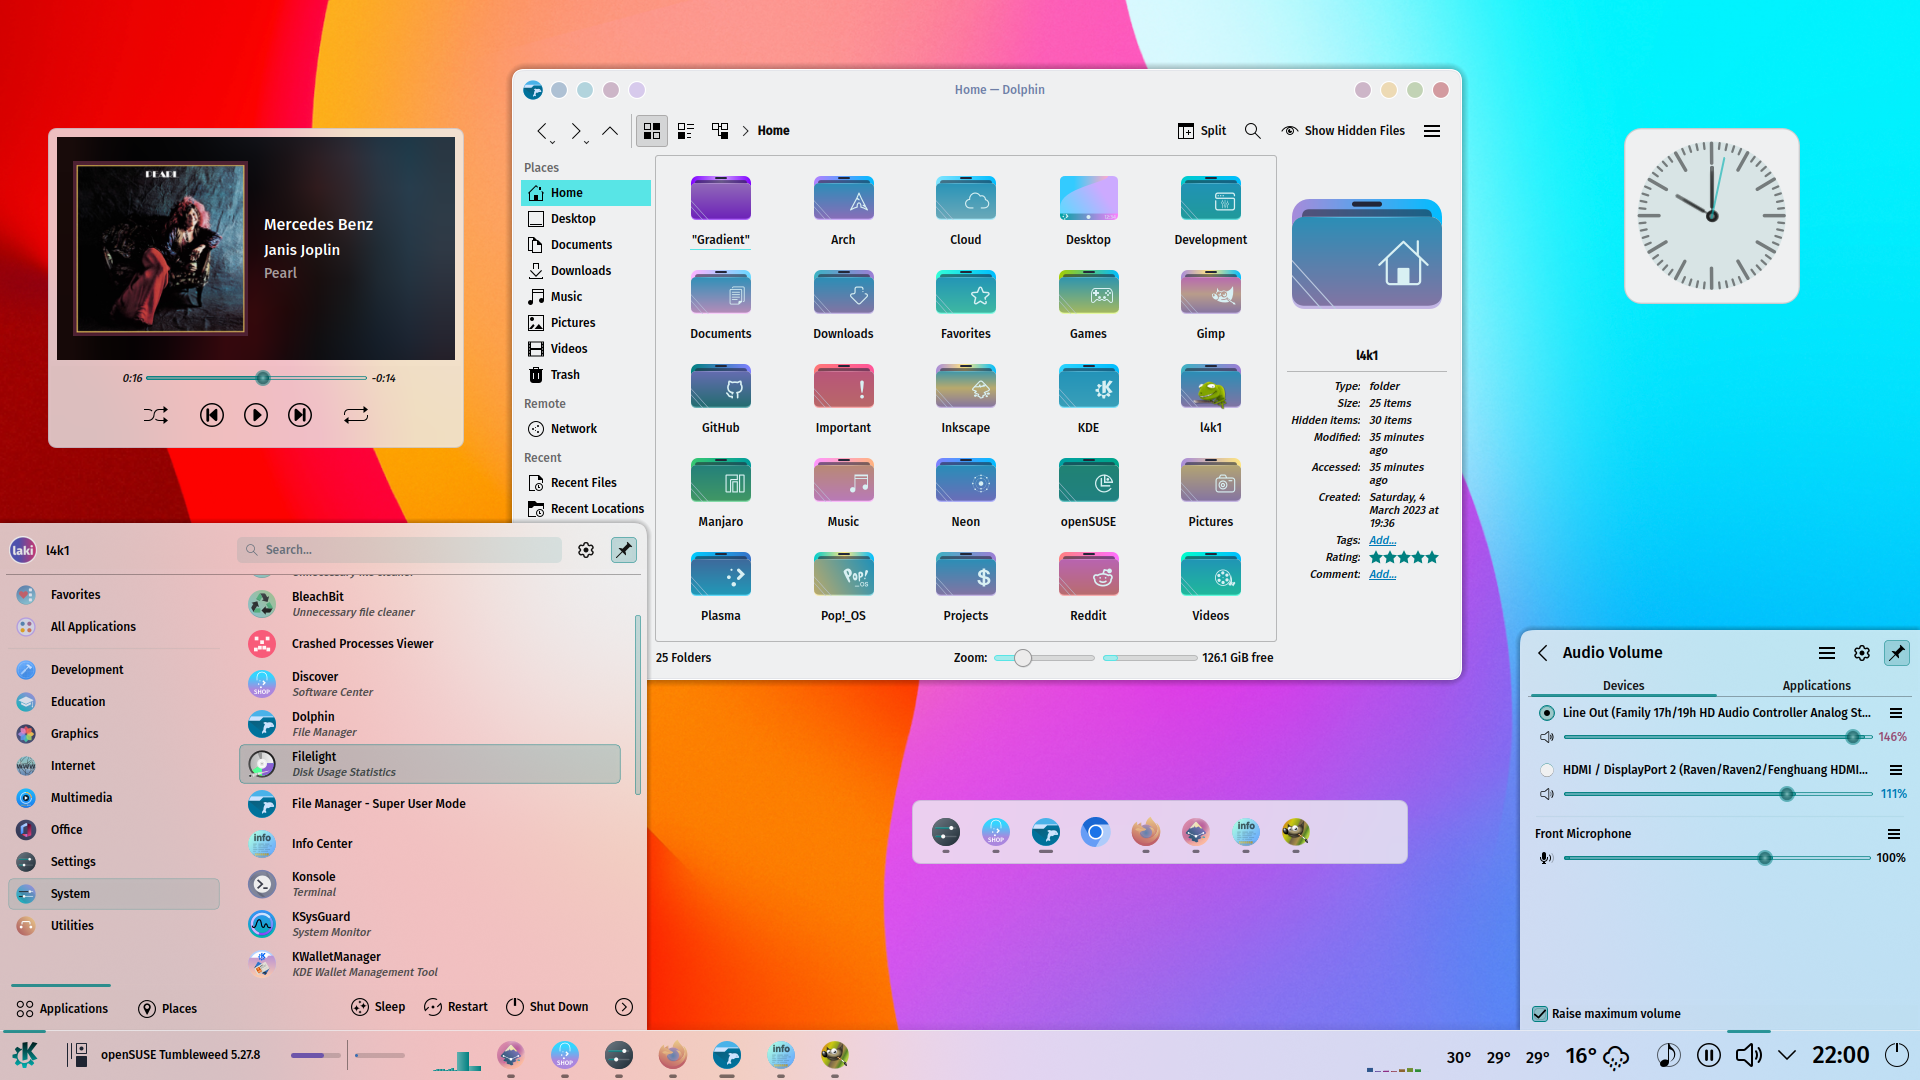This screenshot has height=1080, width=1920.
Task: Add a tag in the information panel
Action: coord(1382,540)
